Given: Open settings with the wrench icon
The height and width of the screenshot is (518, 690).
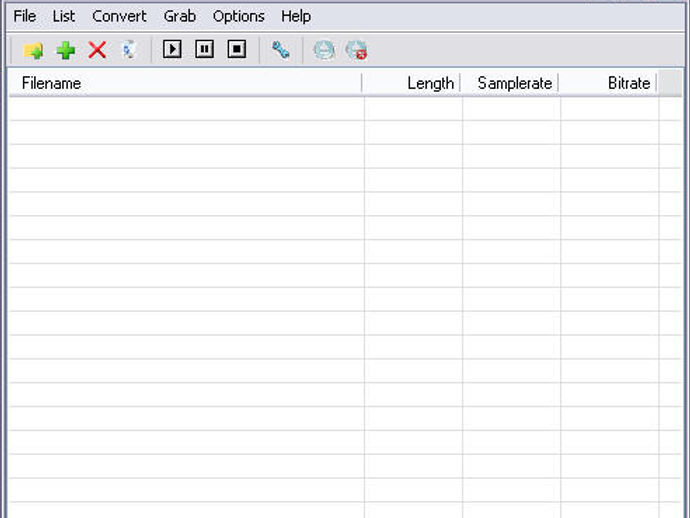Looking at the screenshot, I should (x=280, y=50).
